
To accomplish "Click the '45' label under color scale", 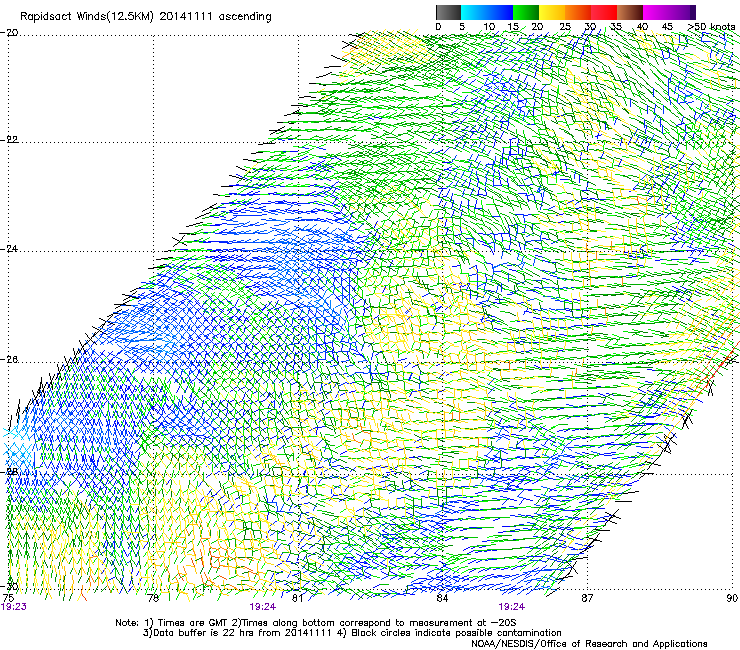I will coord(667,27).
